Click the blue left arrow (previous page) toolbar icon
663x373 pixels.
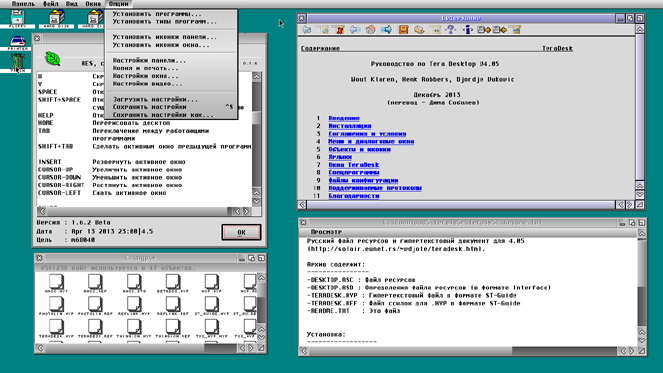click(x=355, y=30)
